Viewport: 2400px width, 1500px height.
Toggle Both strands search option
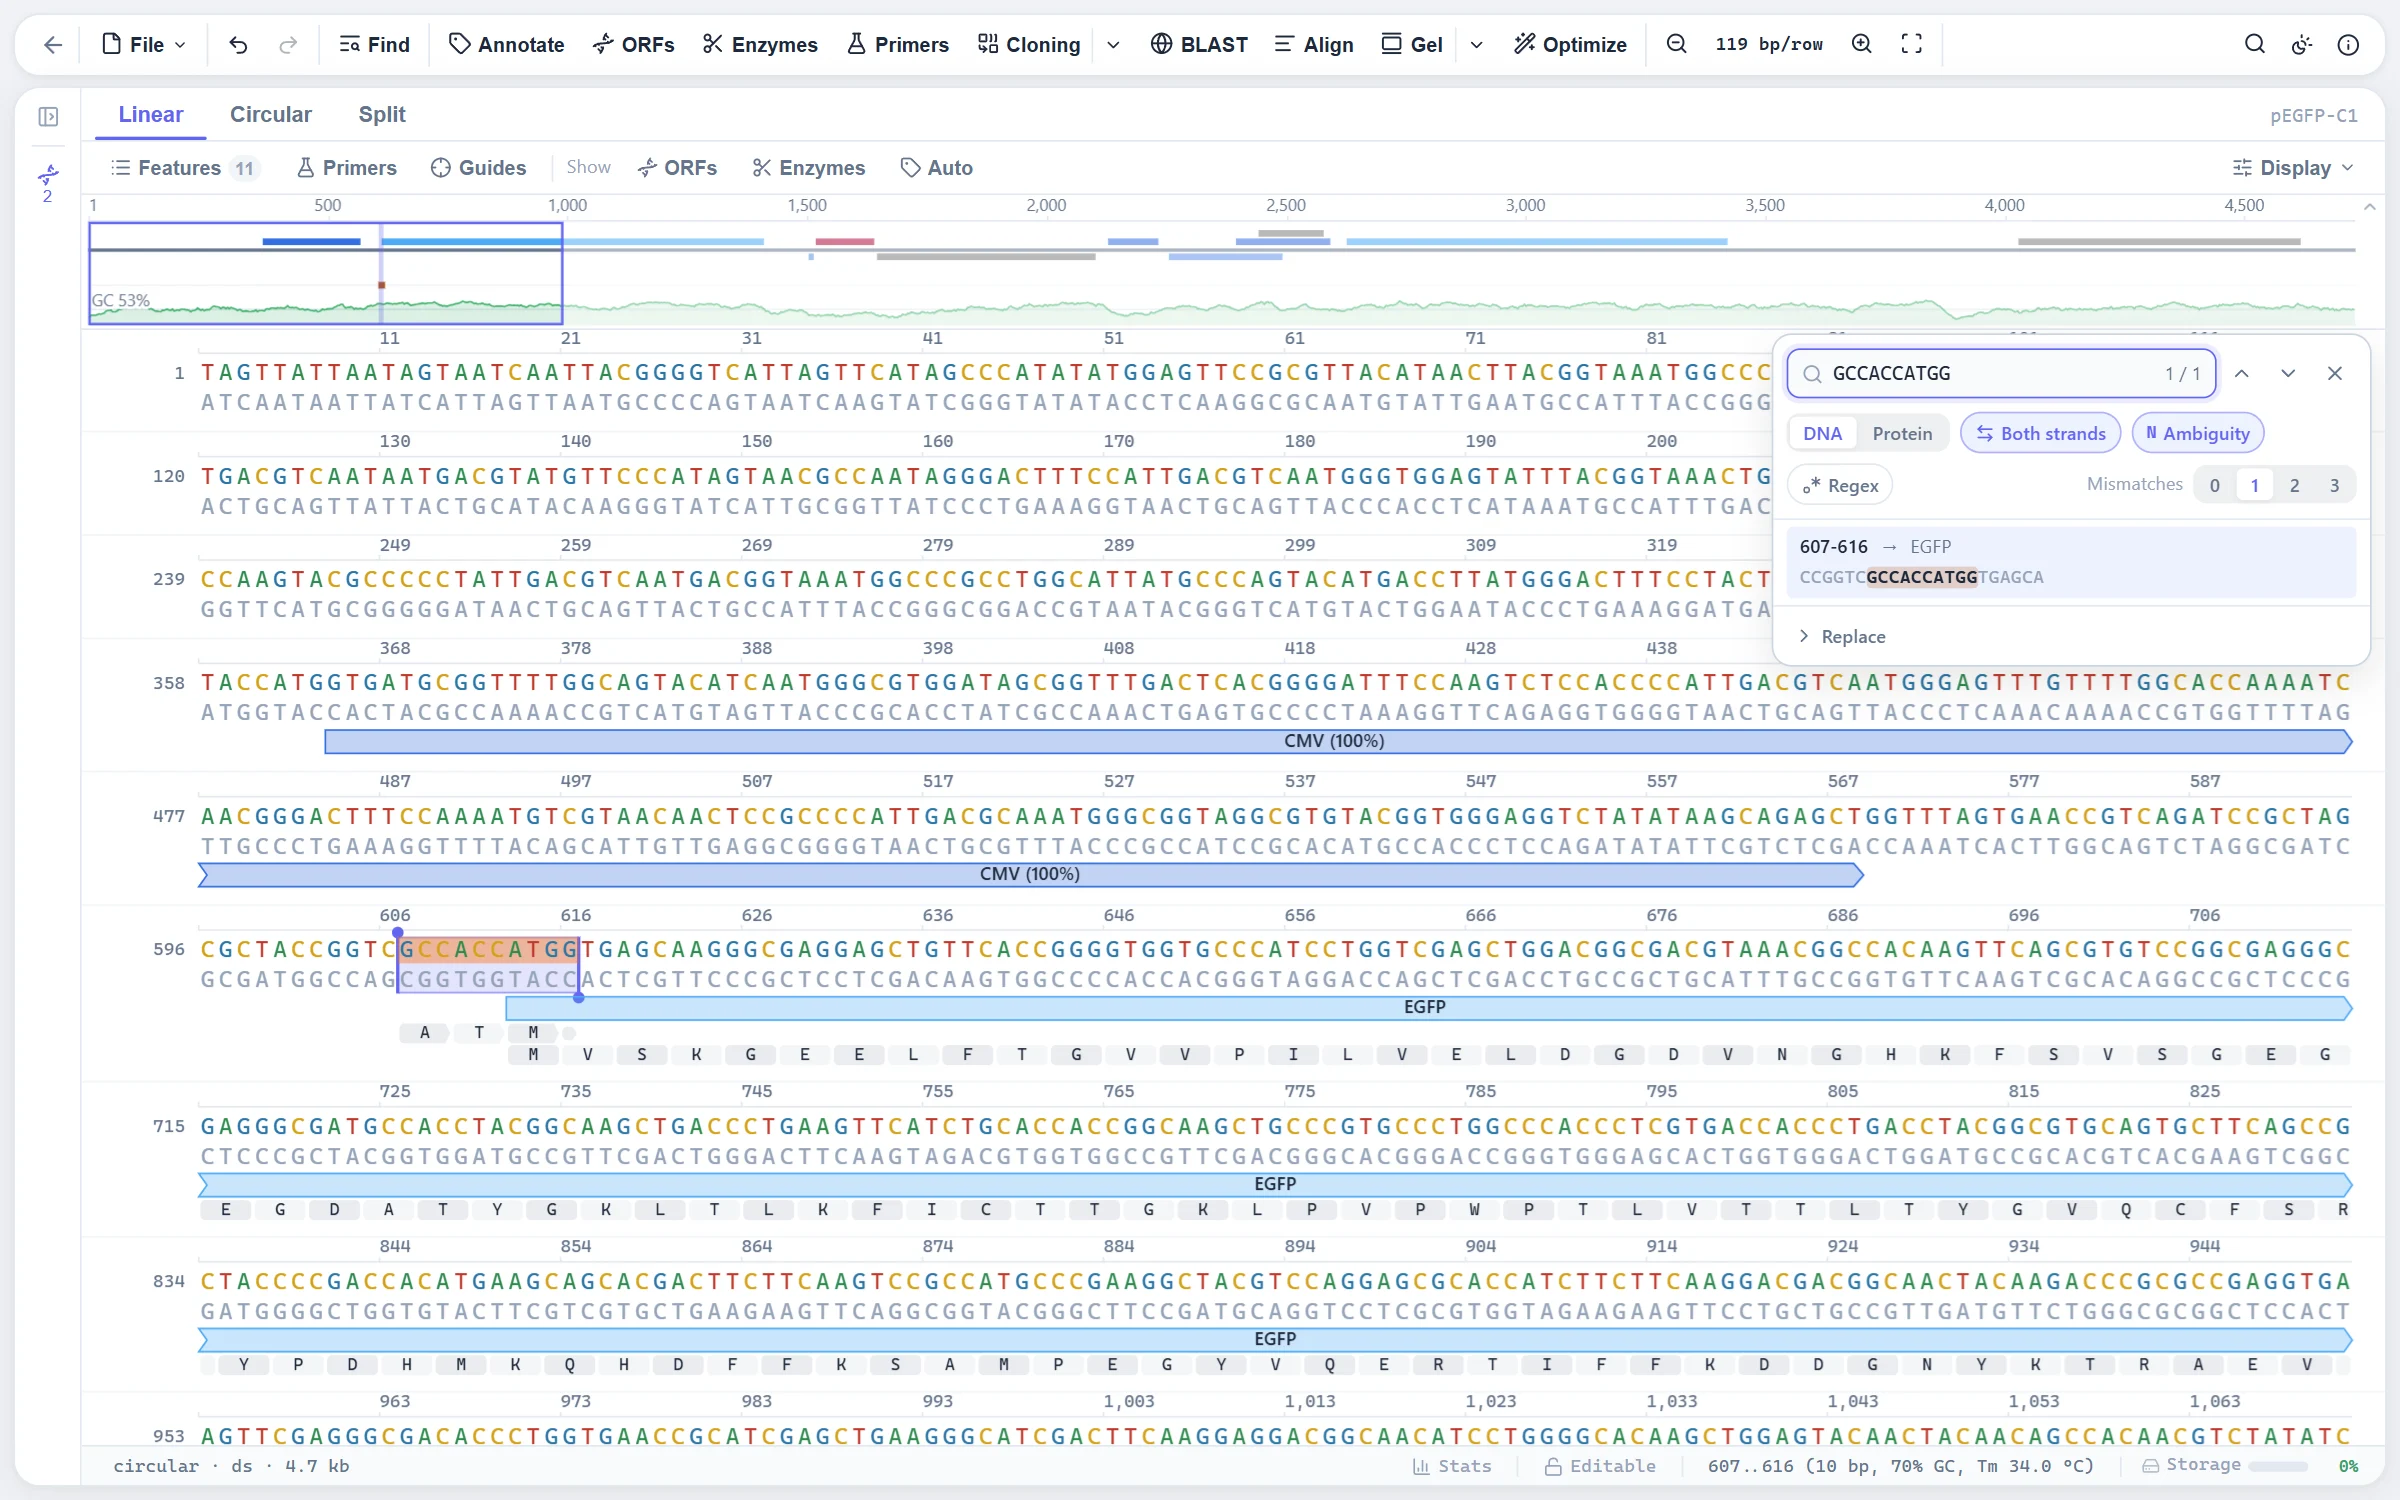coord(2041,433)
